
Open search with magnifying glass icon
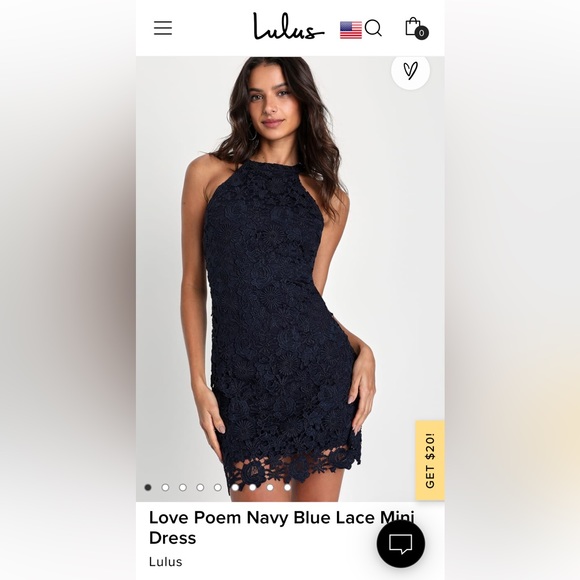coord(373,28)
